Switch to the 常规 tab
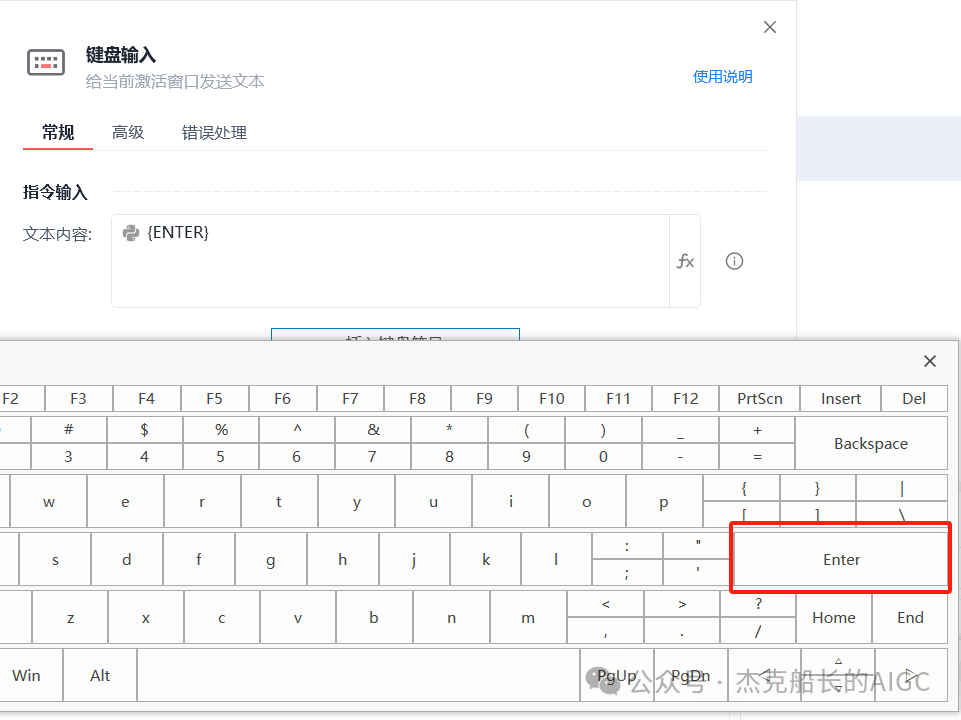 point(58,132)
